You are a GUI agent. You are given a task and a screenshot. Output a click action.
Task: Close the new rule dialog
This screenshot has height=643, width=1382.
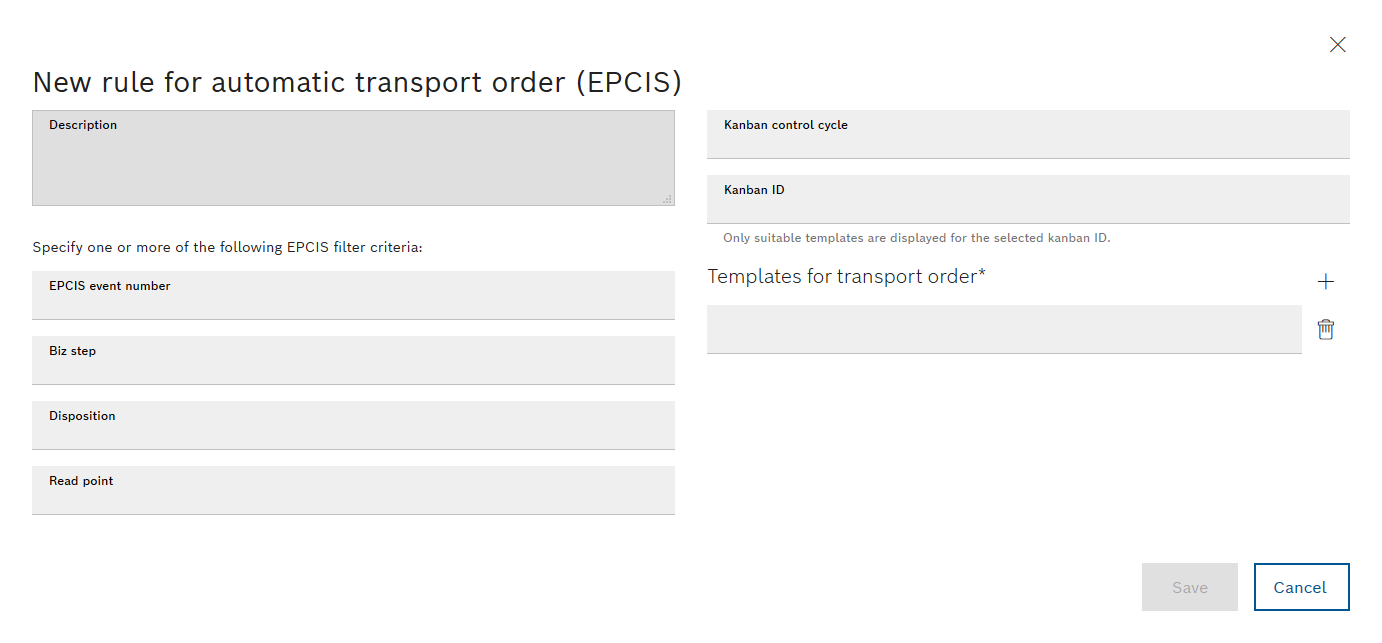click(1337, 44)
